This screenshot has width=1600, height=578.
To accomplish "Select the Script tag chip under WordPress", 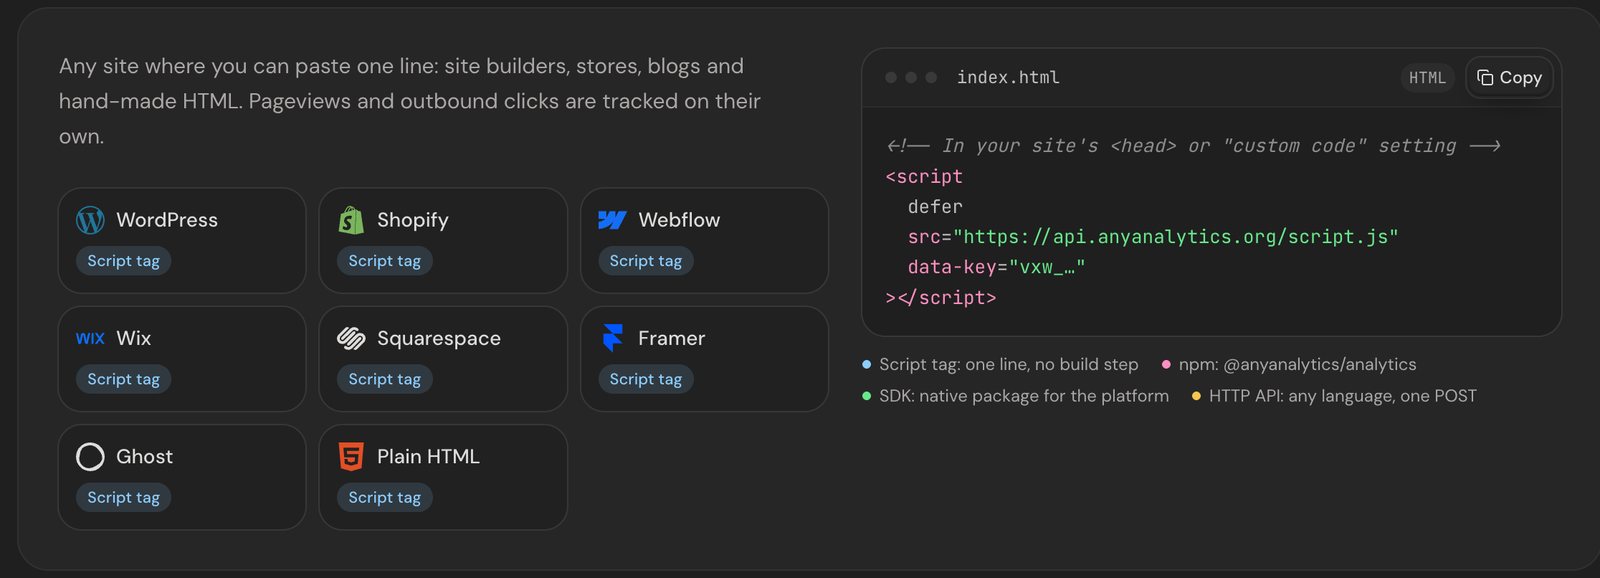I will (x=123, y=261).
